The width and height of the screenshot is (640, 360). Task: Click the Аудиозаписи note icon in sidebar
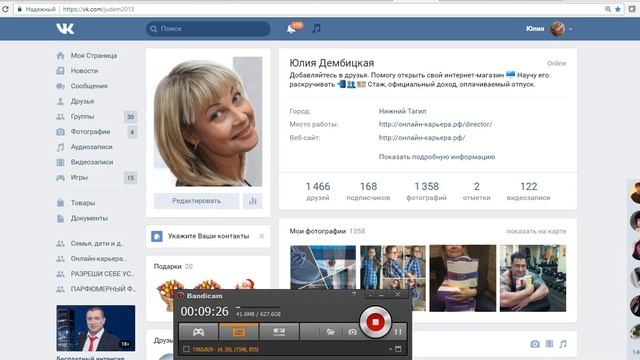tap(60, 147)
